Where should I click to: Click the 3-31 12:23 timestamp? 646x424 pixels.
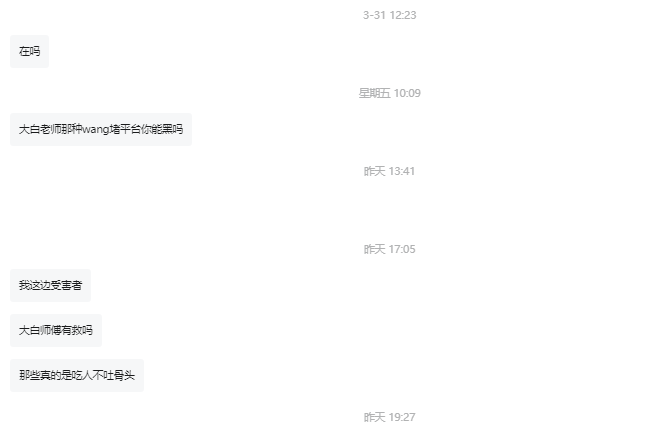coord(389,15)
